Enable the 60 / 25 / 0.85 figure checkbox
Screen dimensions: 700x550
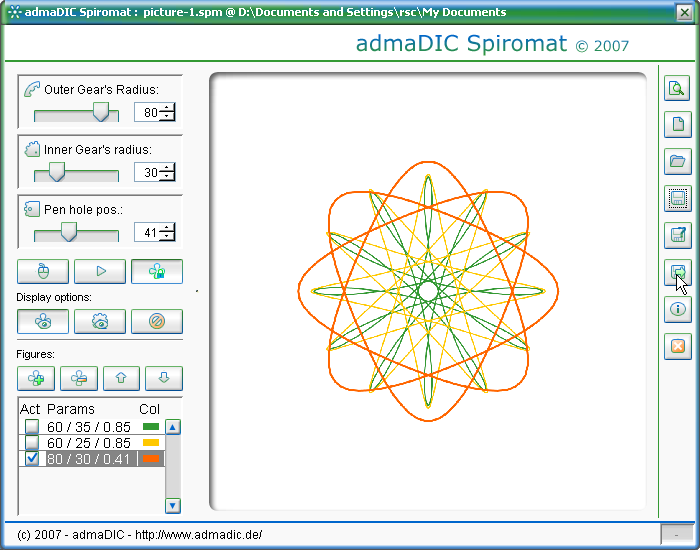pyautogui.click(x=32, y=442)
